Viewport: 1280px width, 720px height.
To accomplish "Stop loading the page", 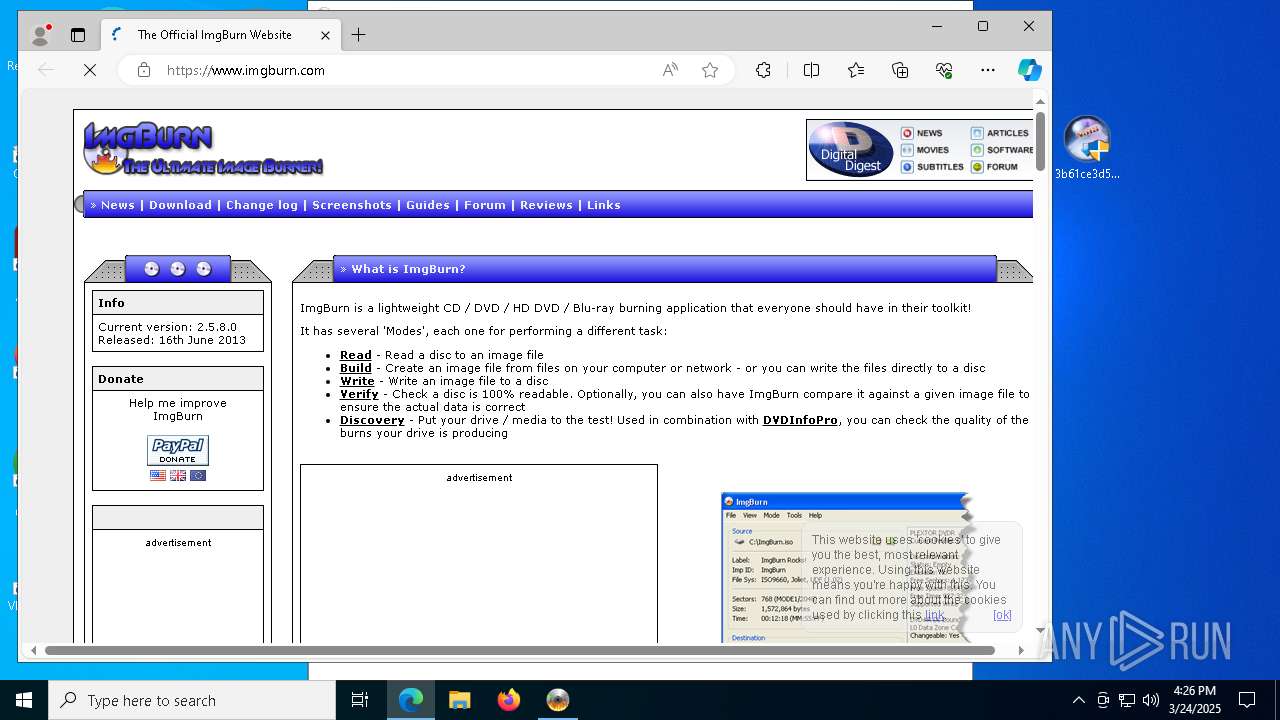I will coord(89,70).
